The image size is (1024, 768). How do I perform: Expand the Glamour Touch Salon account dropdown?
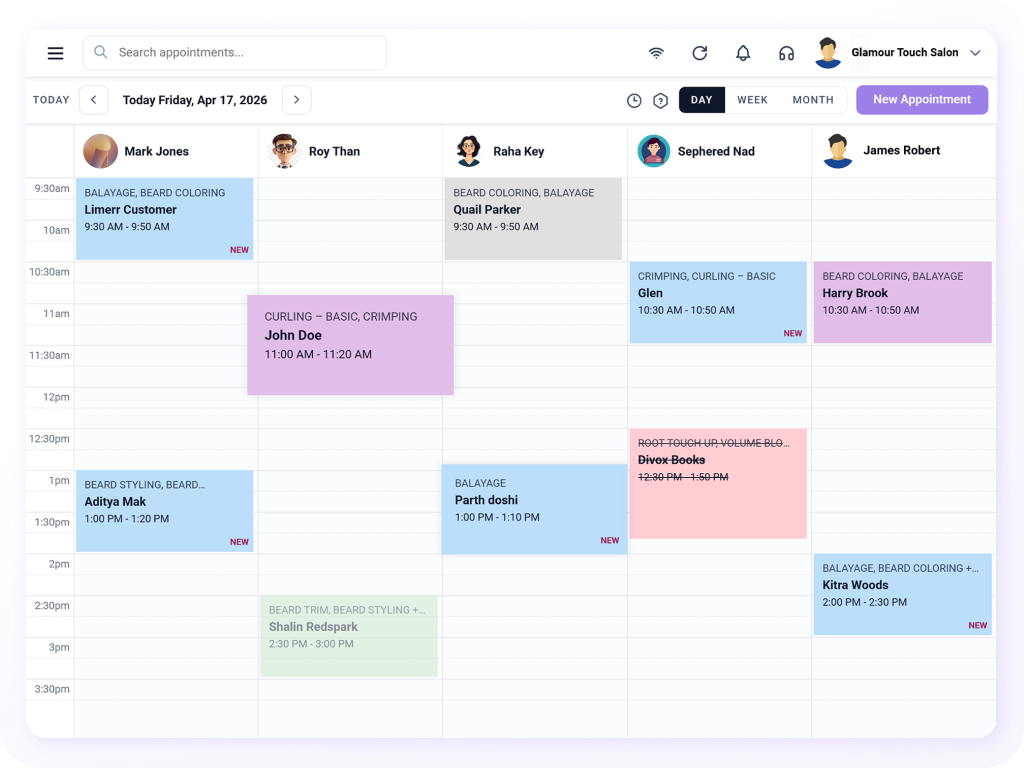coord(975,53)
